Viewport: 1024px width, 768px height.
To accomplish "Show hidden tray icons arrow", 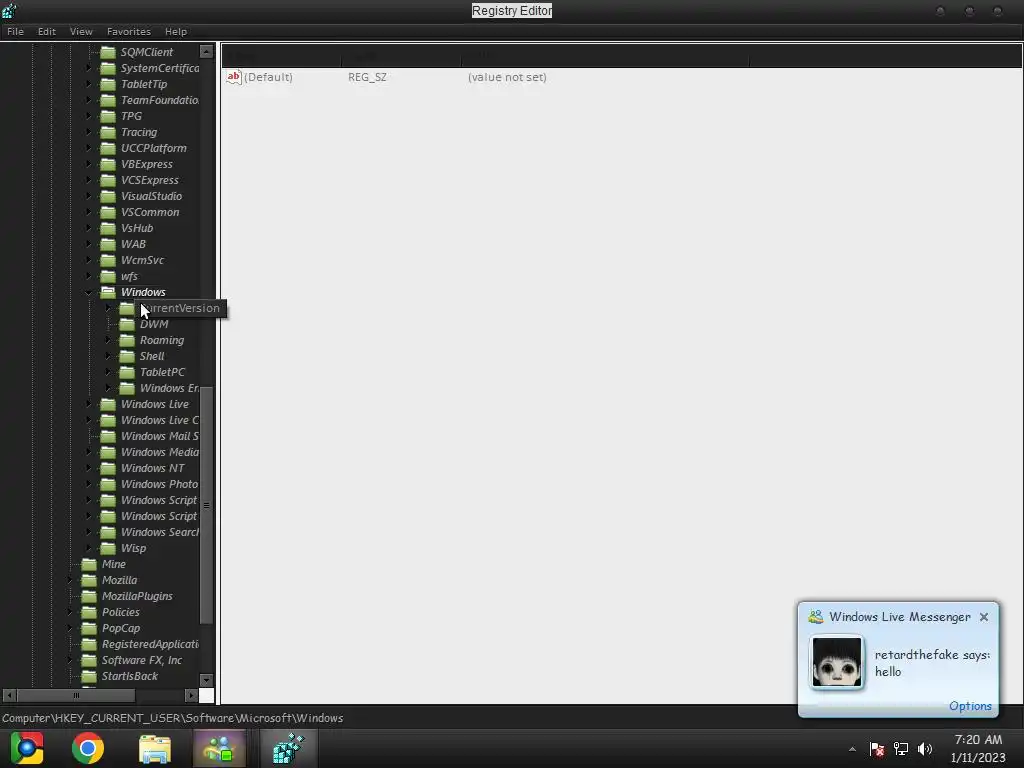I will (x=852, y=749).
